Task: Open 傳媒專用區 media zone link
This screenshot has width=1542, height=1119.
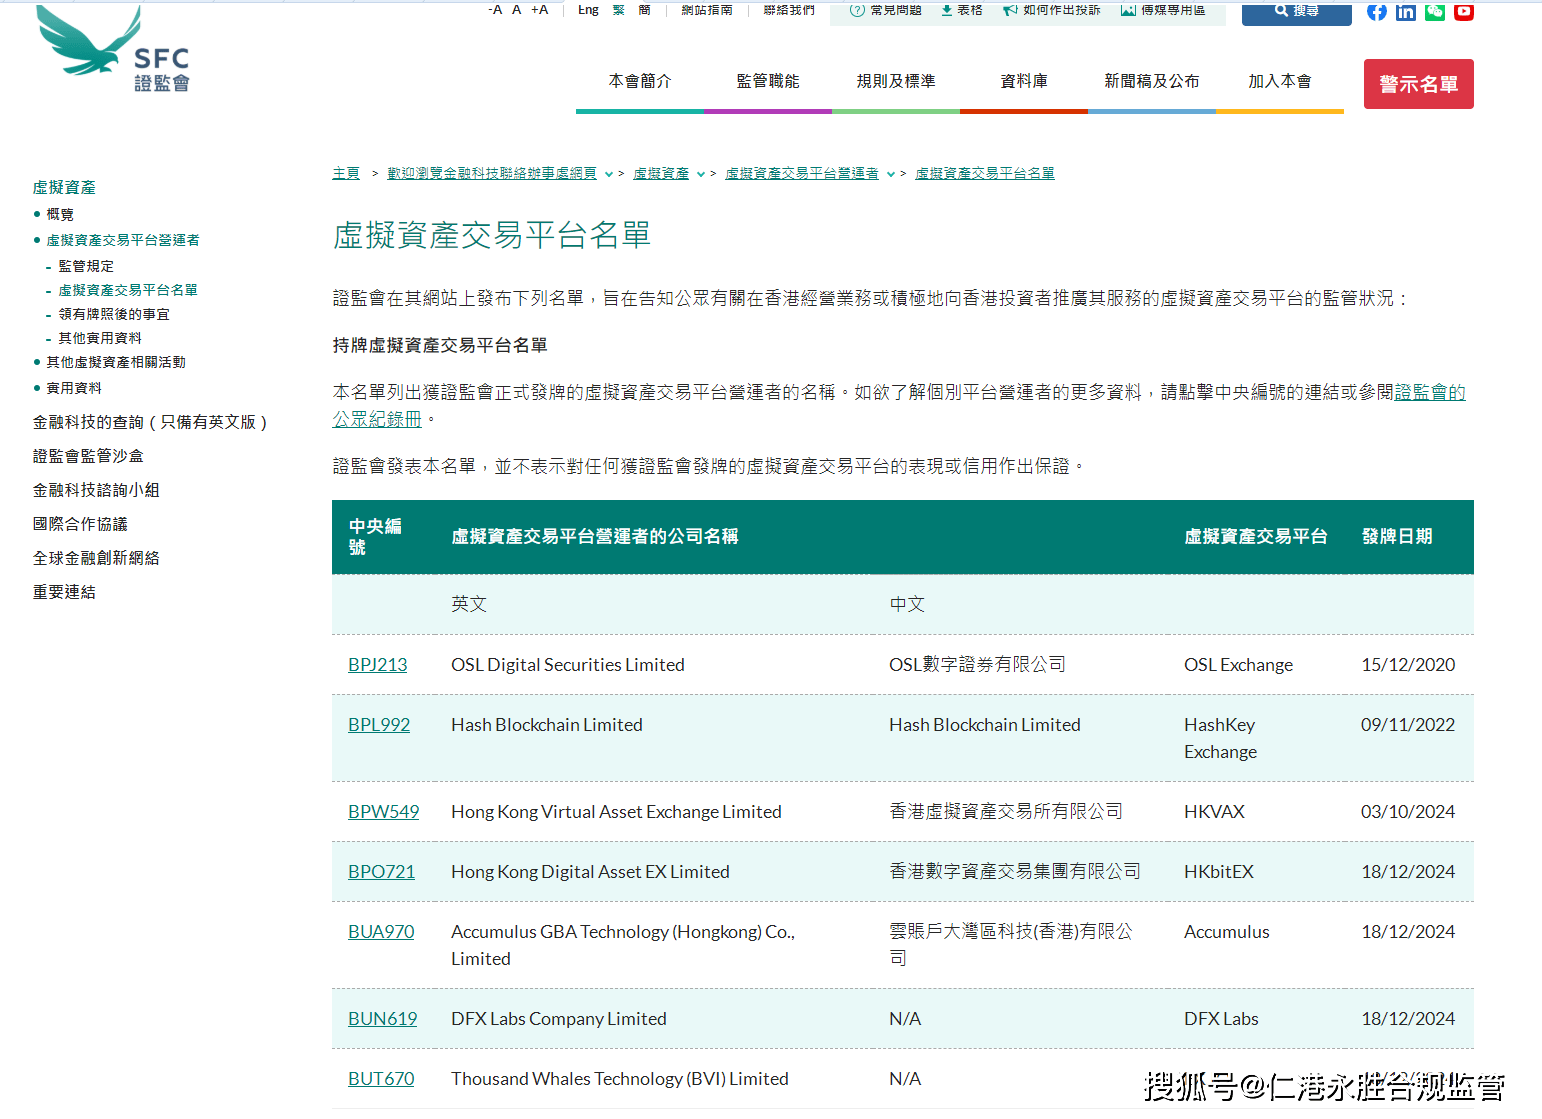Action: point(1163,10)
